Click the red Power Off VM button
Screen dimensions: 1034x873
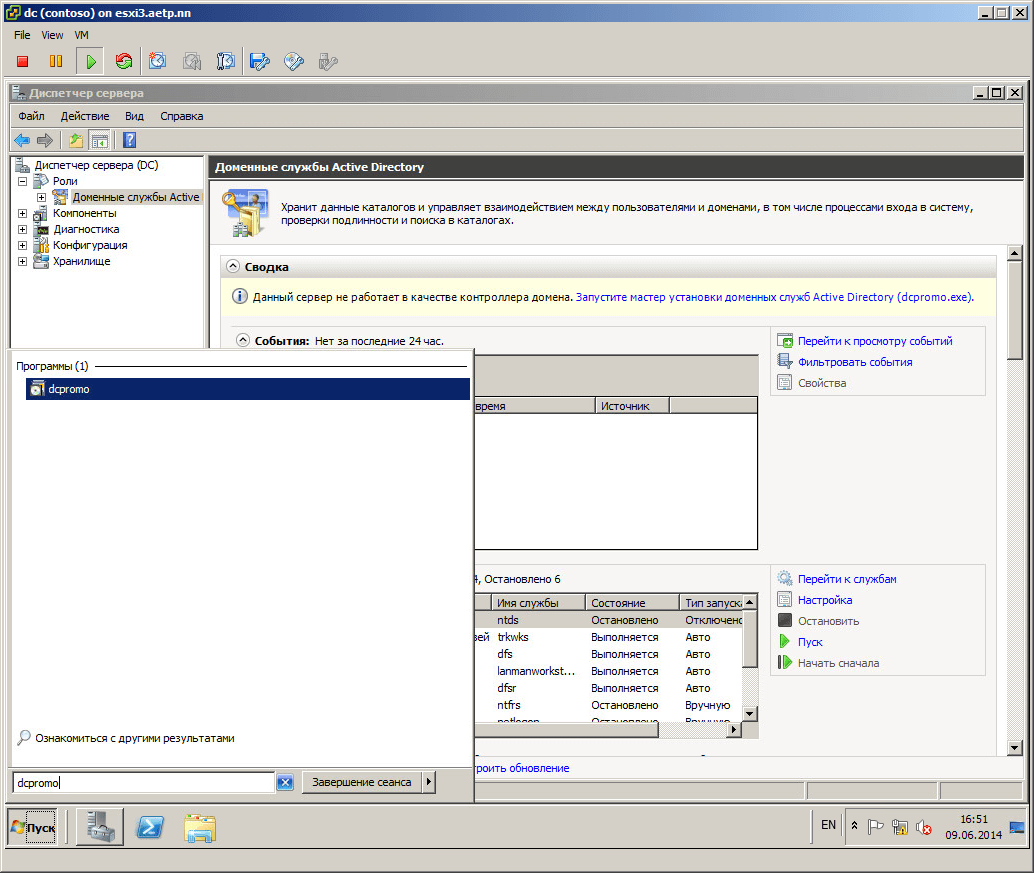click(x=23, y=62)
